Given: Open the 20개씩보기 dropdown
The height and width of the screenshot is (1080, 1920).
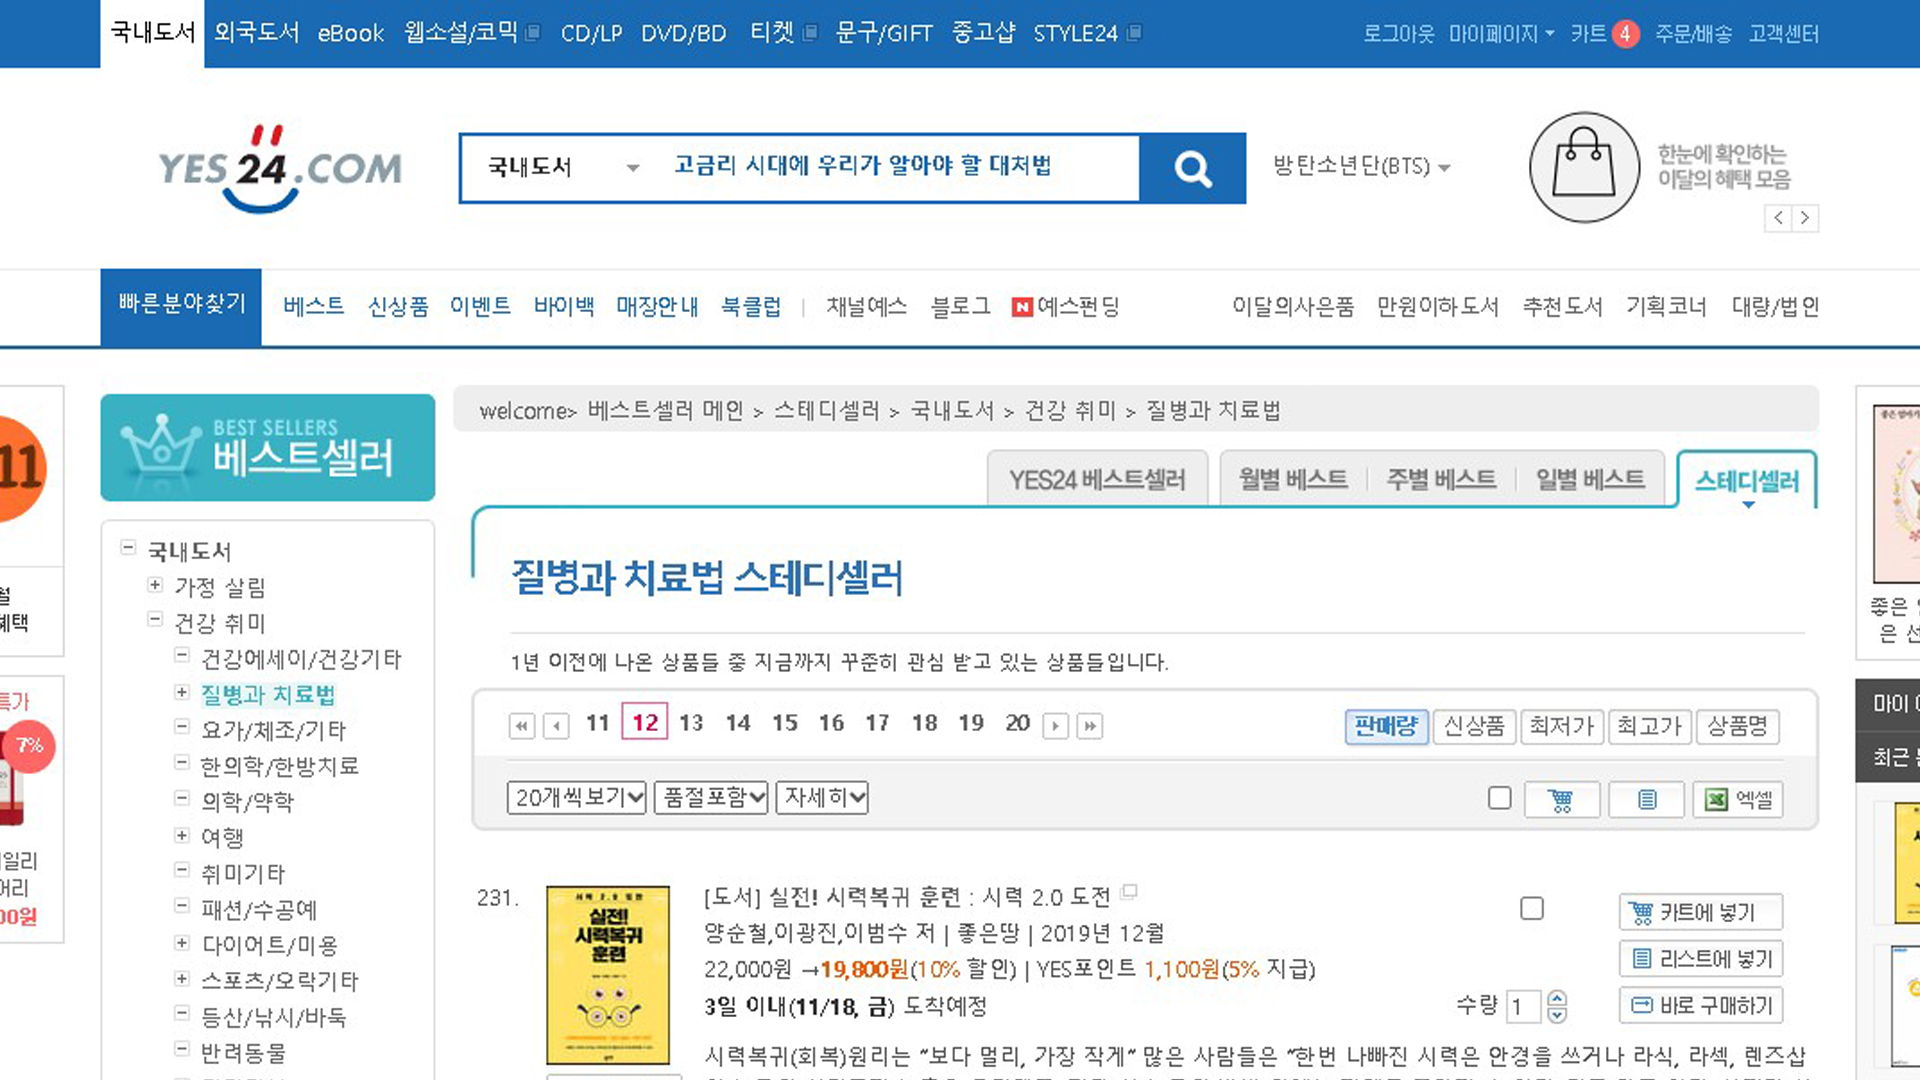Looking at the screenshot, I should (576, 797).
